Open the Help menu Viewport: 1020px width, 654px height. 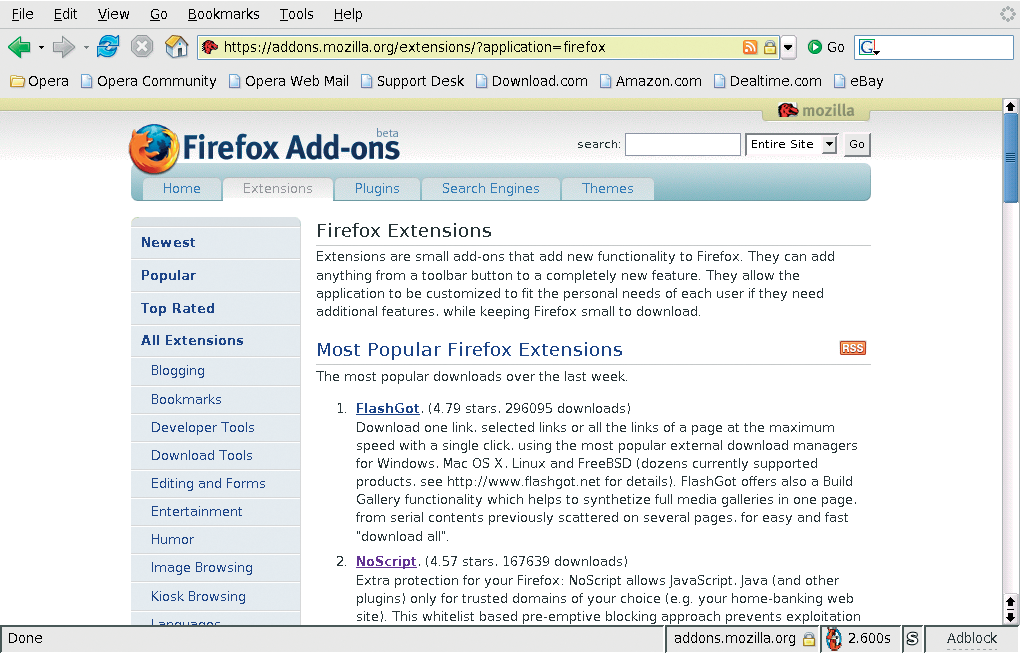coord(348,14)
